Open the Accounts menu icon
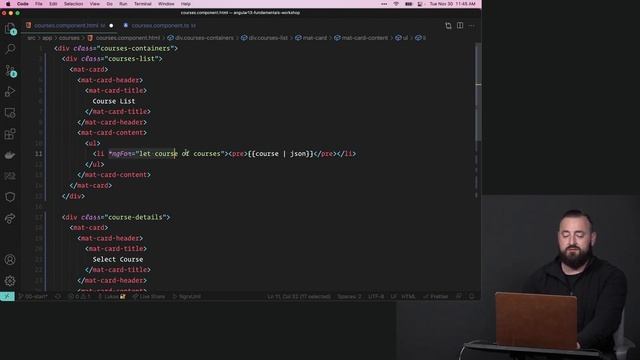 point(10,260)
